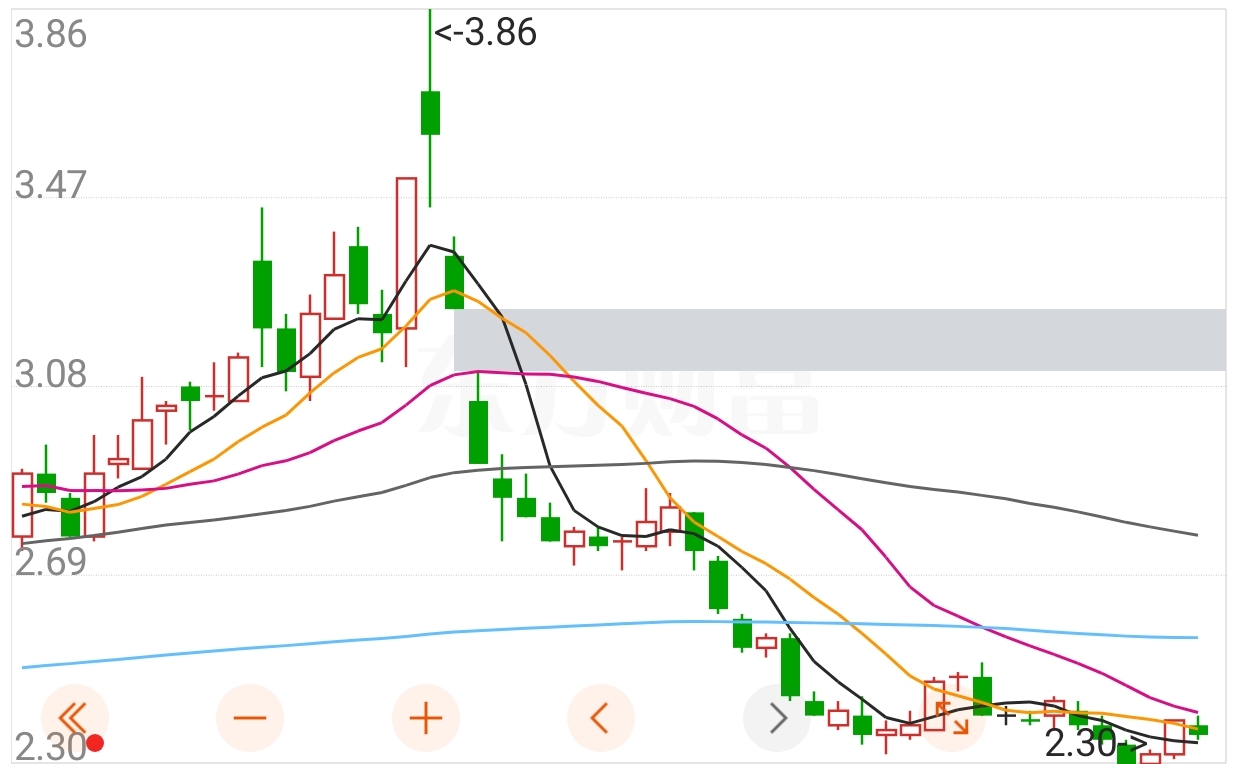Tap the double-left-arrow jump-to-earliest icon
Image resolution: width=1238 pixels, height=764 pixels.
coord(74,717)
